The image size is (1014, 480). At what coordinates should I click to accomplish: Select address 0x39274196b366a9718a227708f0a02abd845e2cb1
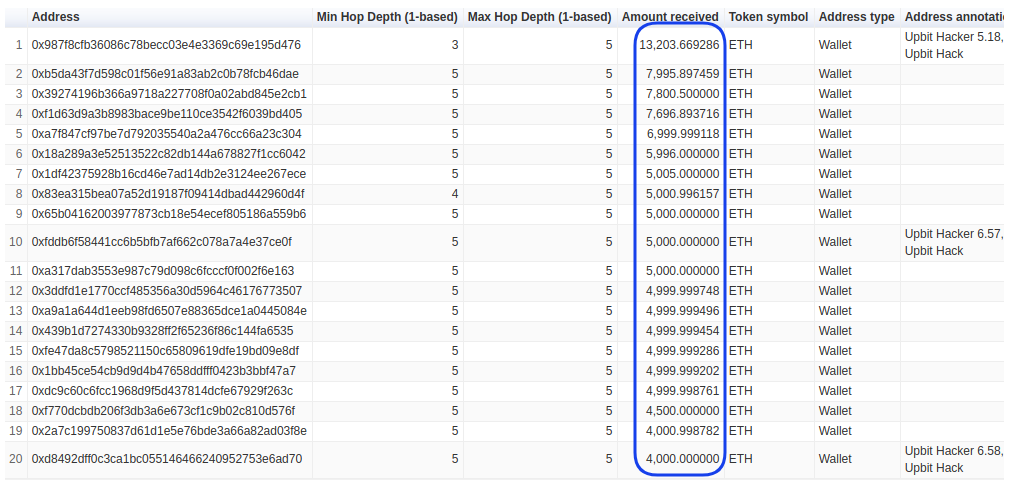pyautogui.click(x=169, y=94)
